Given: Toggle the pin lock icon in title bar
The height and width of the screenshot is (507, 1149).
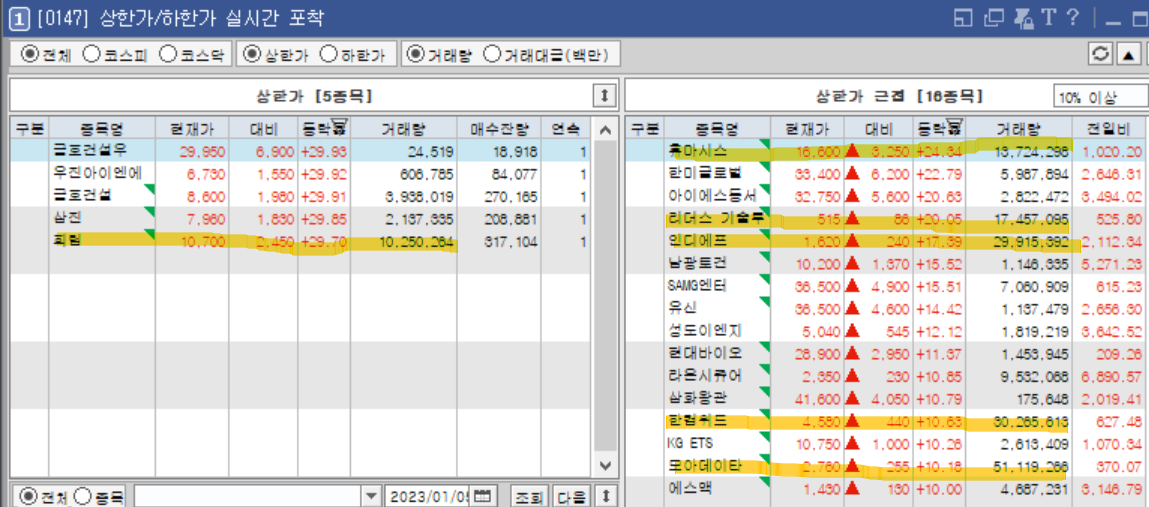Looking at the screenshot, I should coord(1023,18).
